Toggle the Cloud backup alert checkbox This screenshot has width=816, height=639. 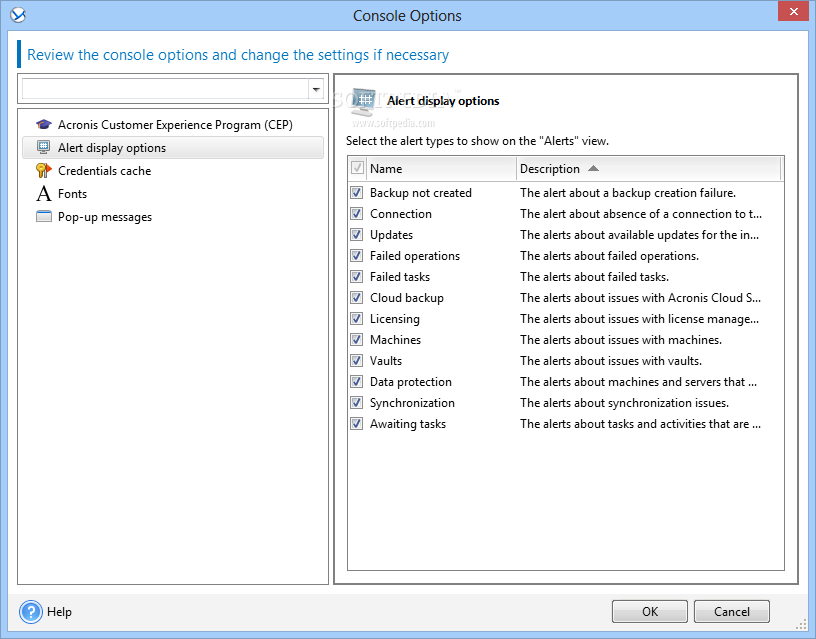pos(356,298)
